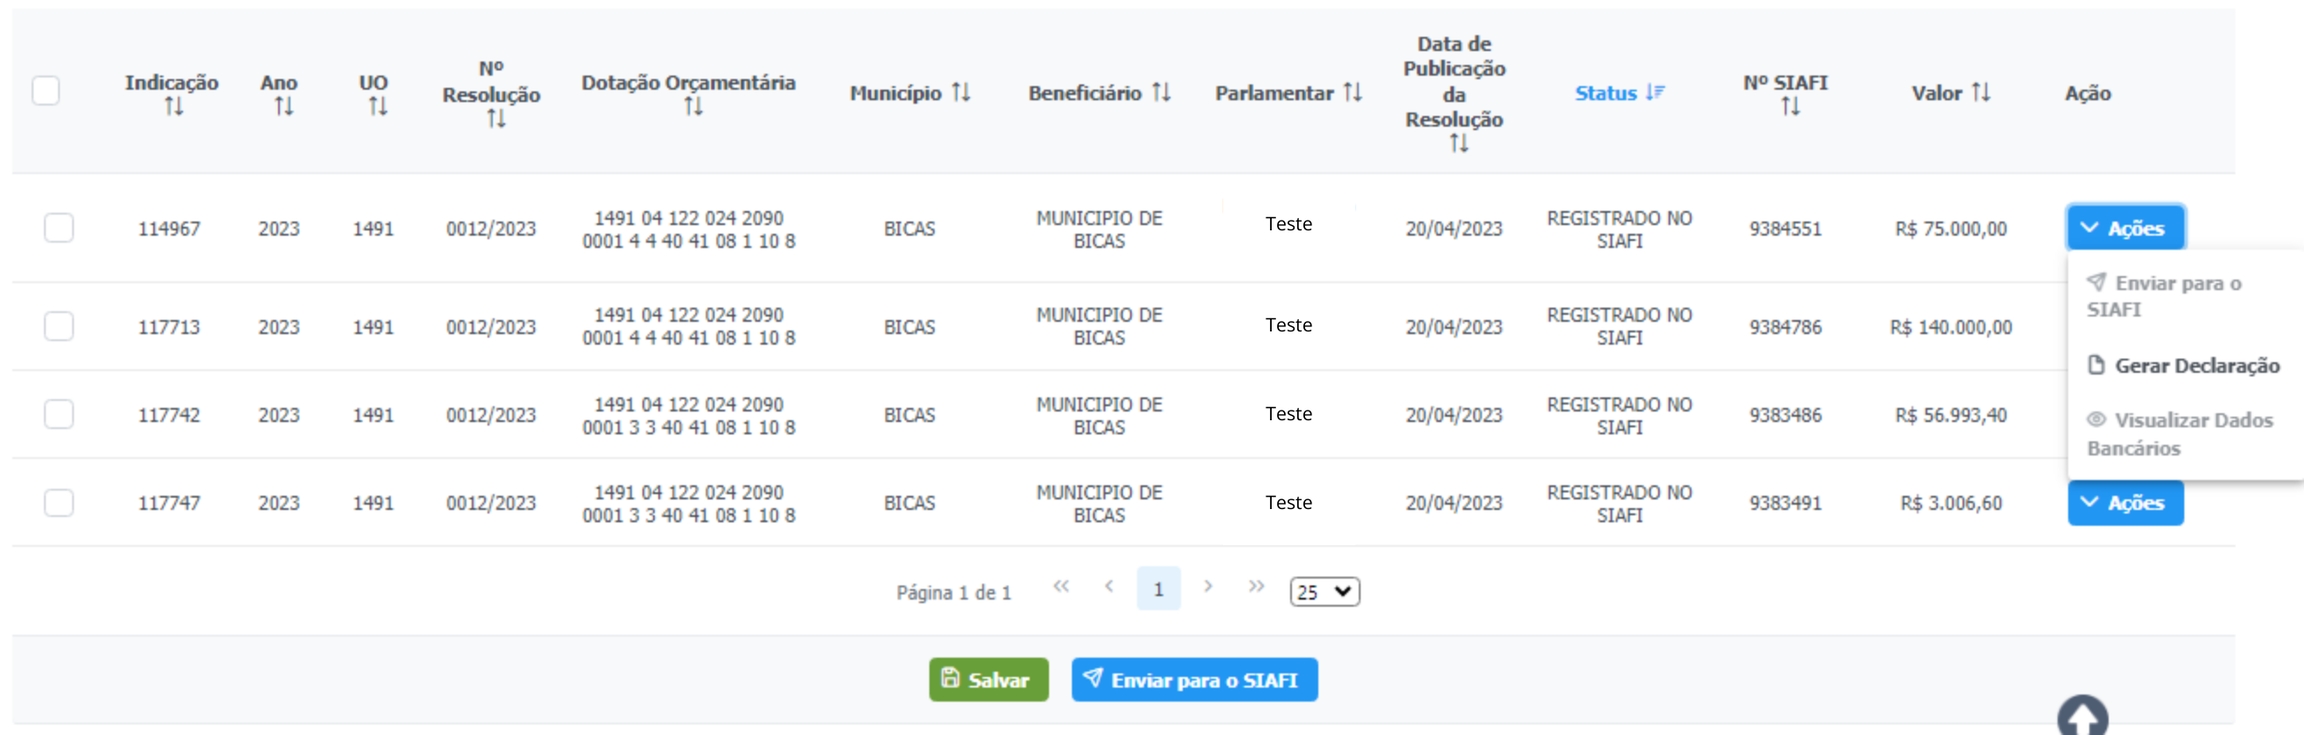Open Ações dropdown for indicação 117747
The width and height of the screenshot is (2304, 735).
coord(2125,503)
